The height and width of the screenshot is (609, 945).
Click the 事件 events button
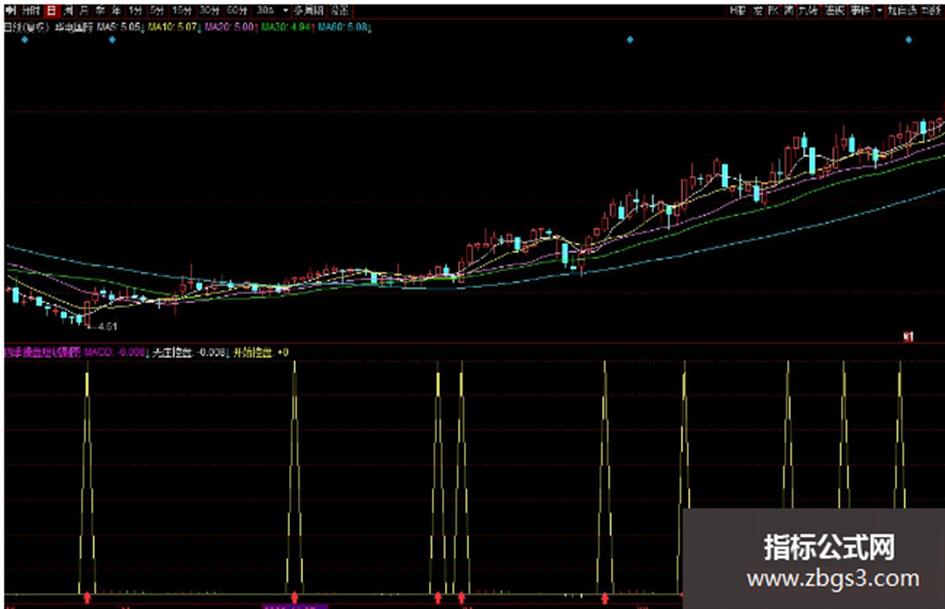[x=859, y=10]
